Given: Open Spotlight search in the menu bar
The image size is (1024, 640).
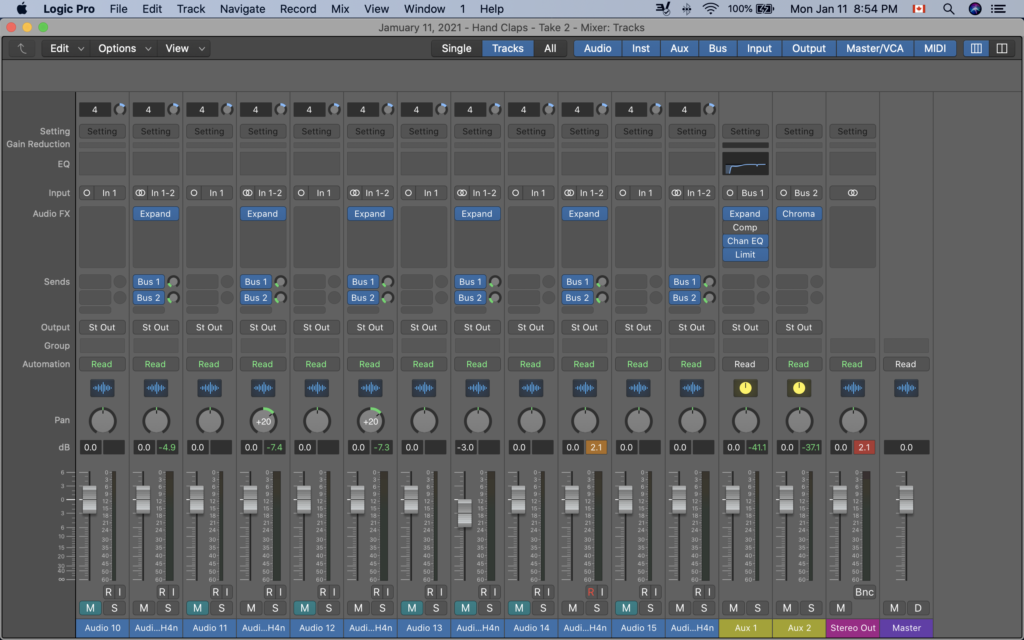Looking at the screenshot, I should [x=948, y=8].
